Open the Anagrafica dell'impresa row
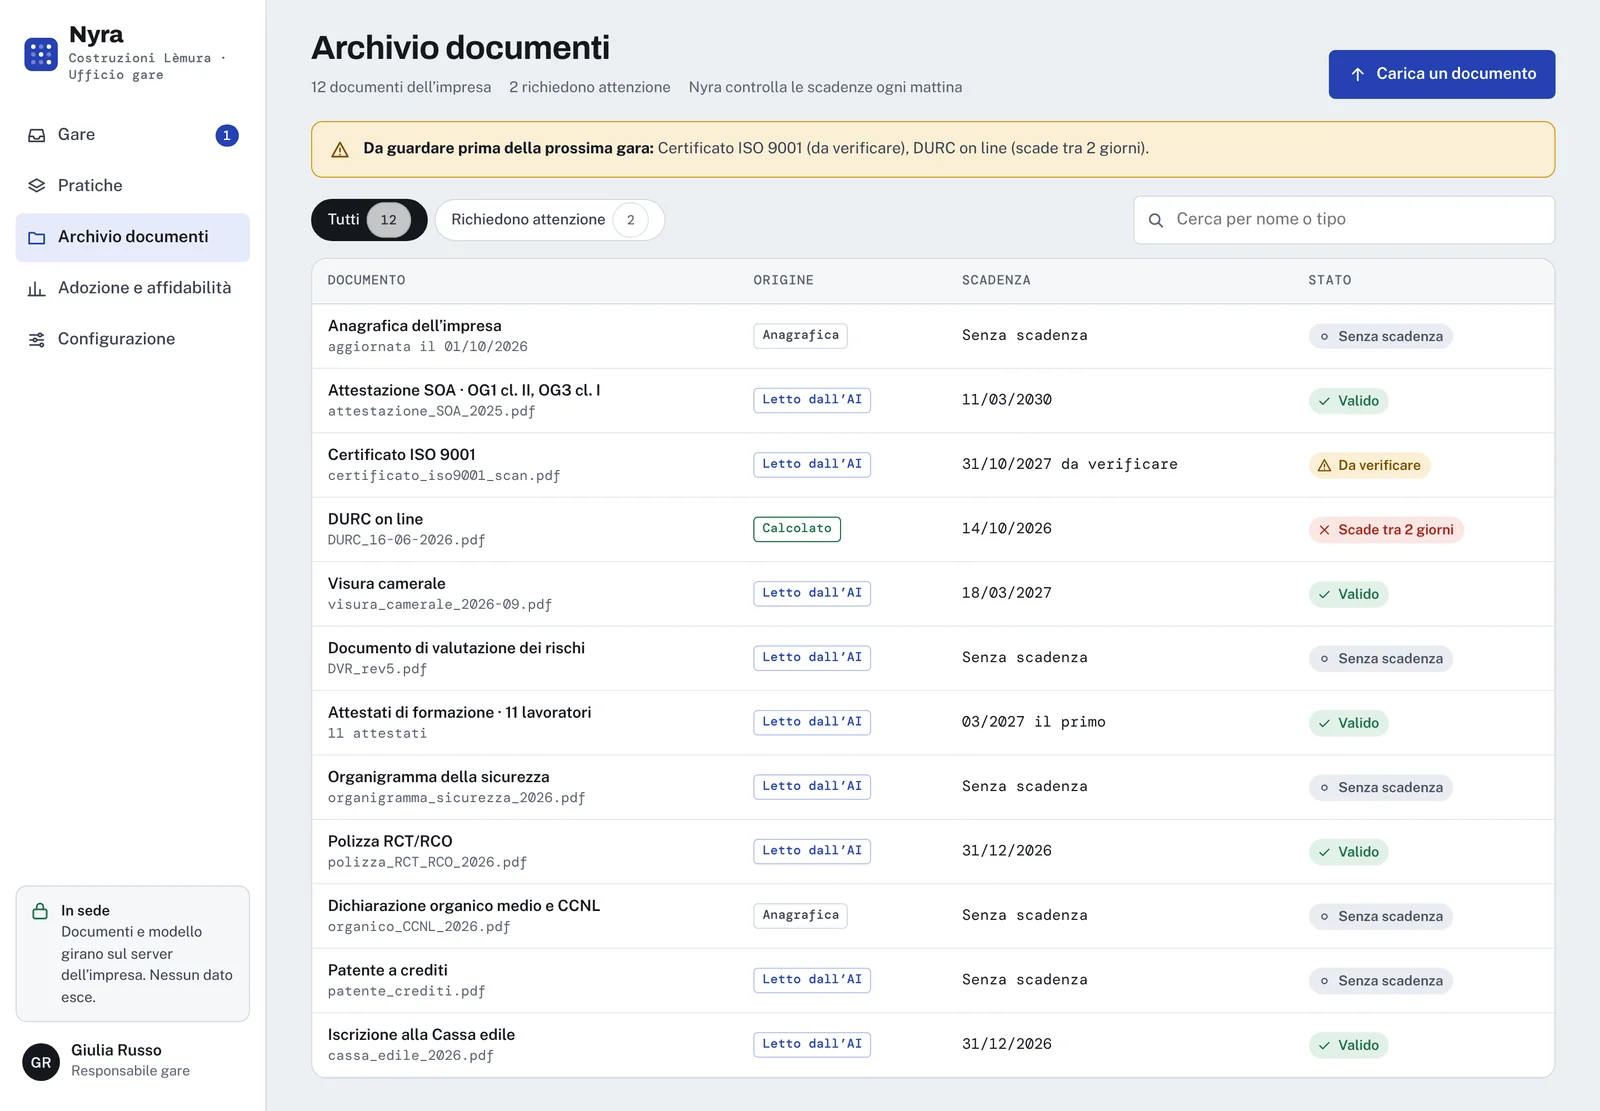 933,336
